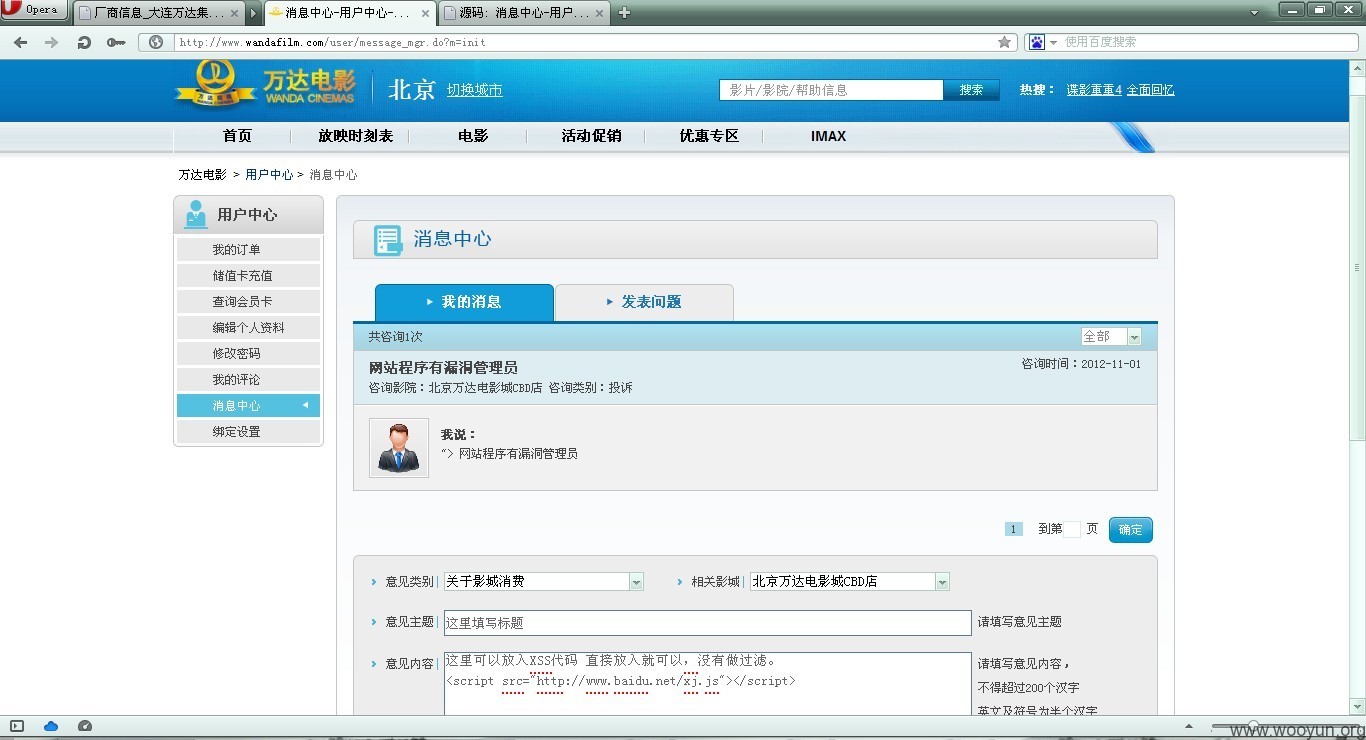Open the 相关影城 dropdown 北京万达电影城CBD店

coord(850,582)
